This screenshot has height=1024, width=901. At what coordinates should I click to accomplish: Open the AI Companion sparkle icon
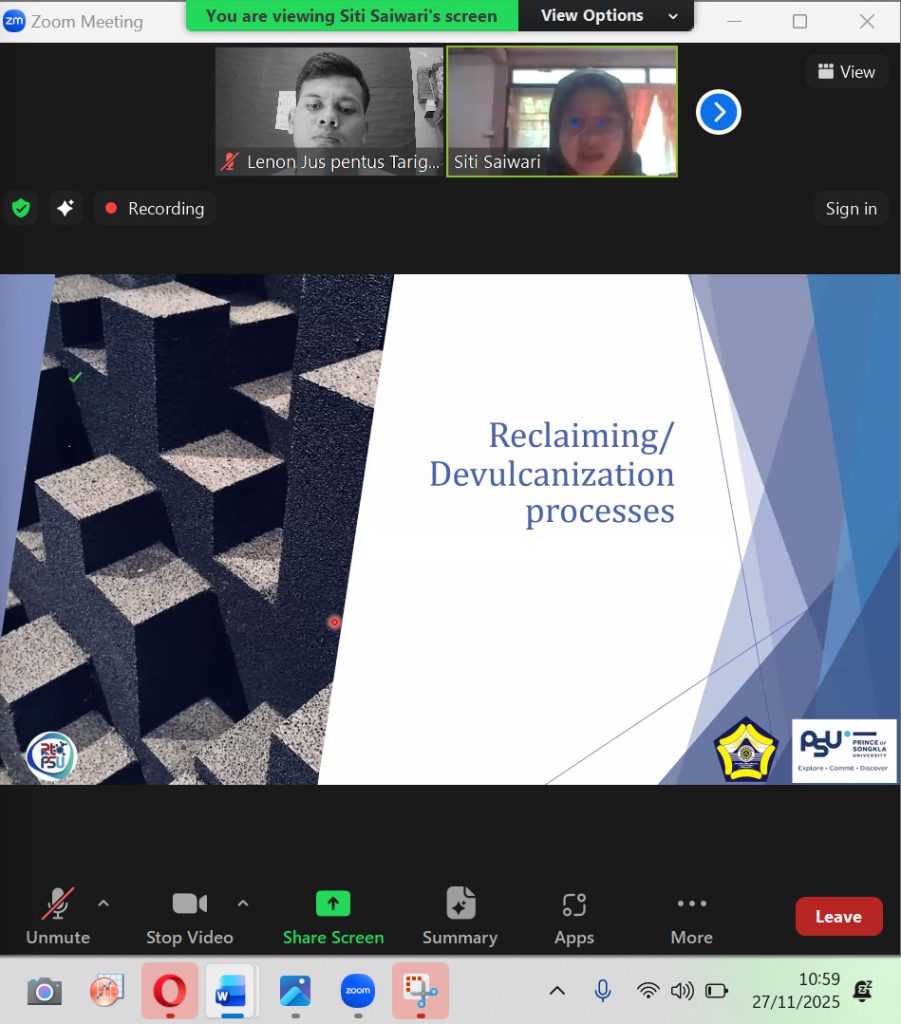(x=65, y=208)
